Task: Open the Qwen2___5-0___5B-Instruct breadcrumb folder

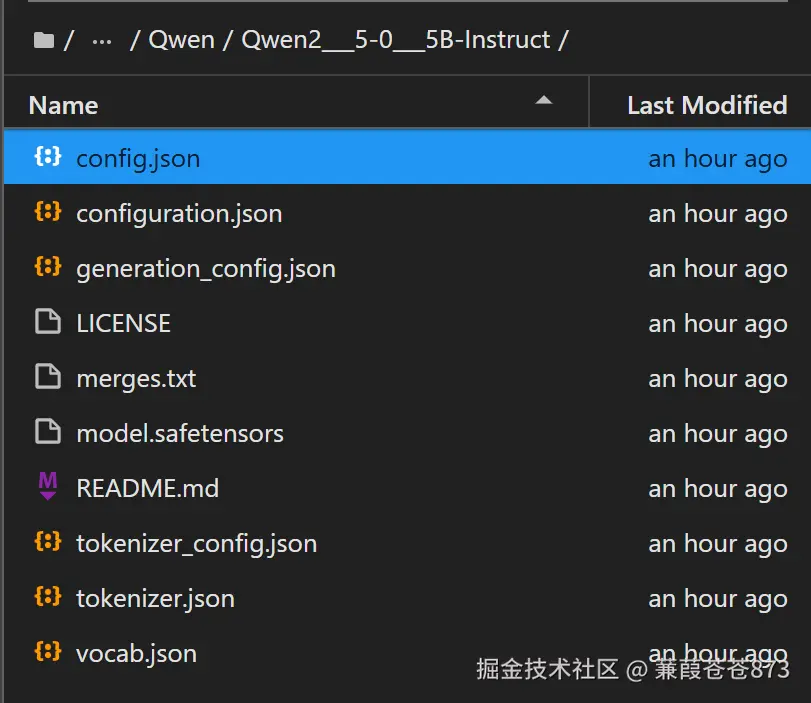Action: 396,40
